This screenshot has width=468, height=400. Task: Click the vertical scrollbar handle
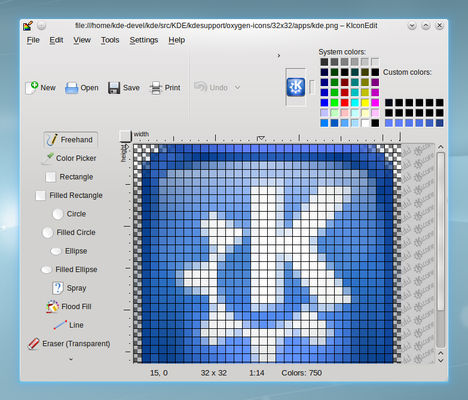click(x=440, y=231)
